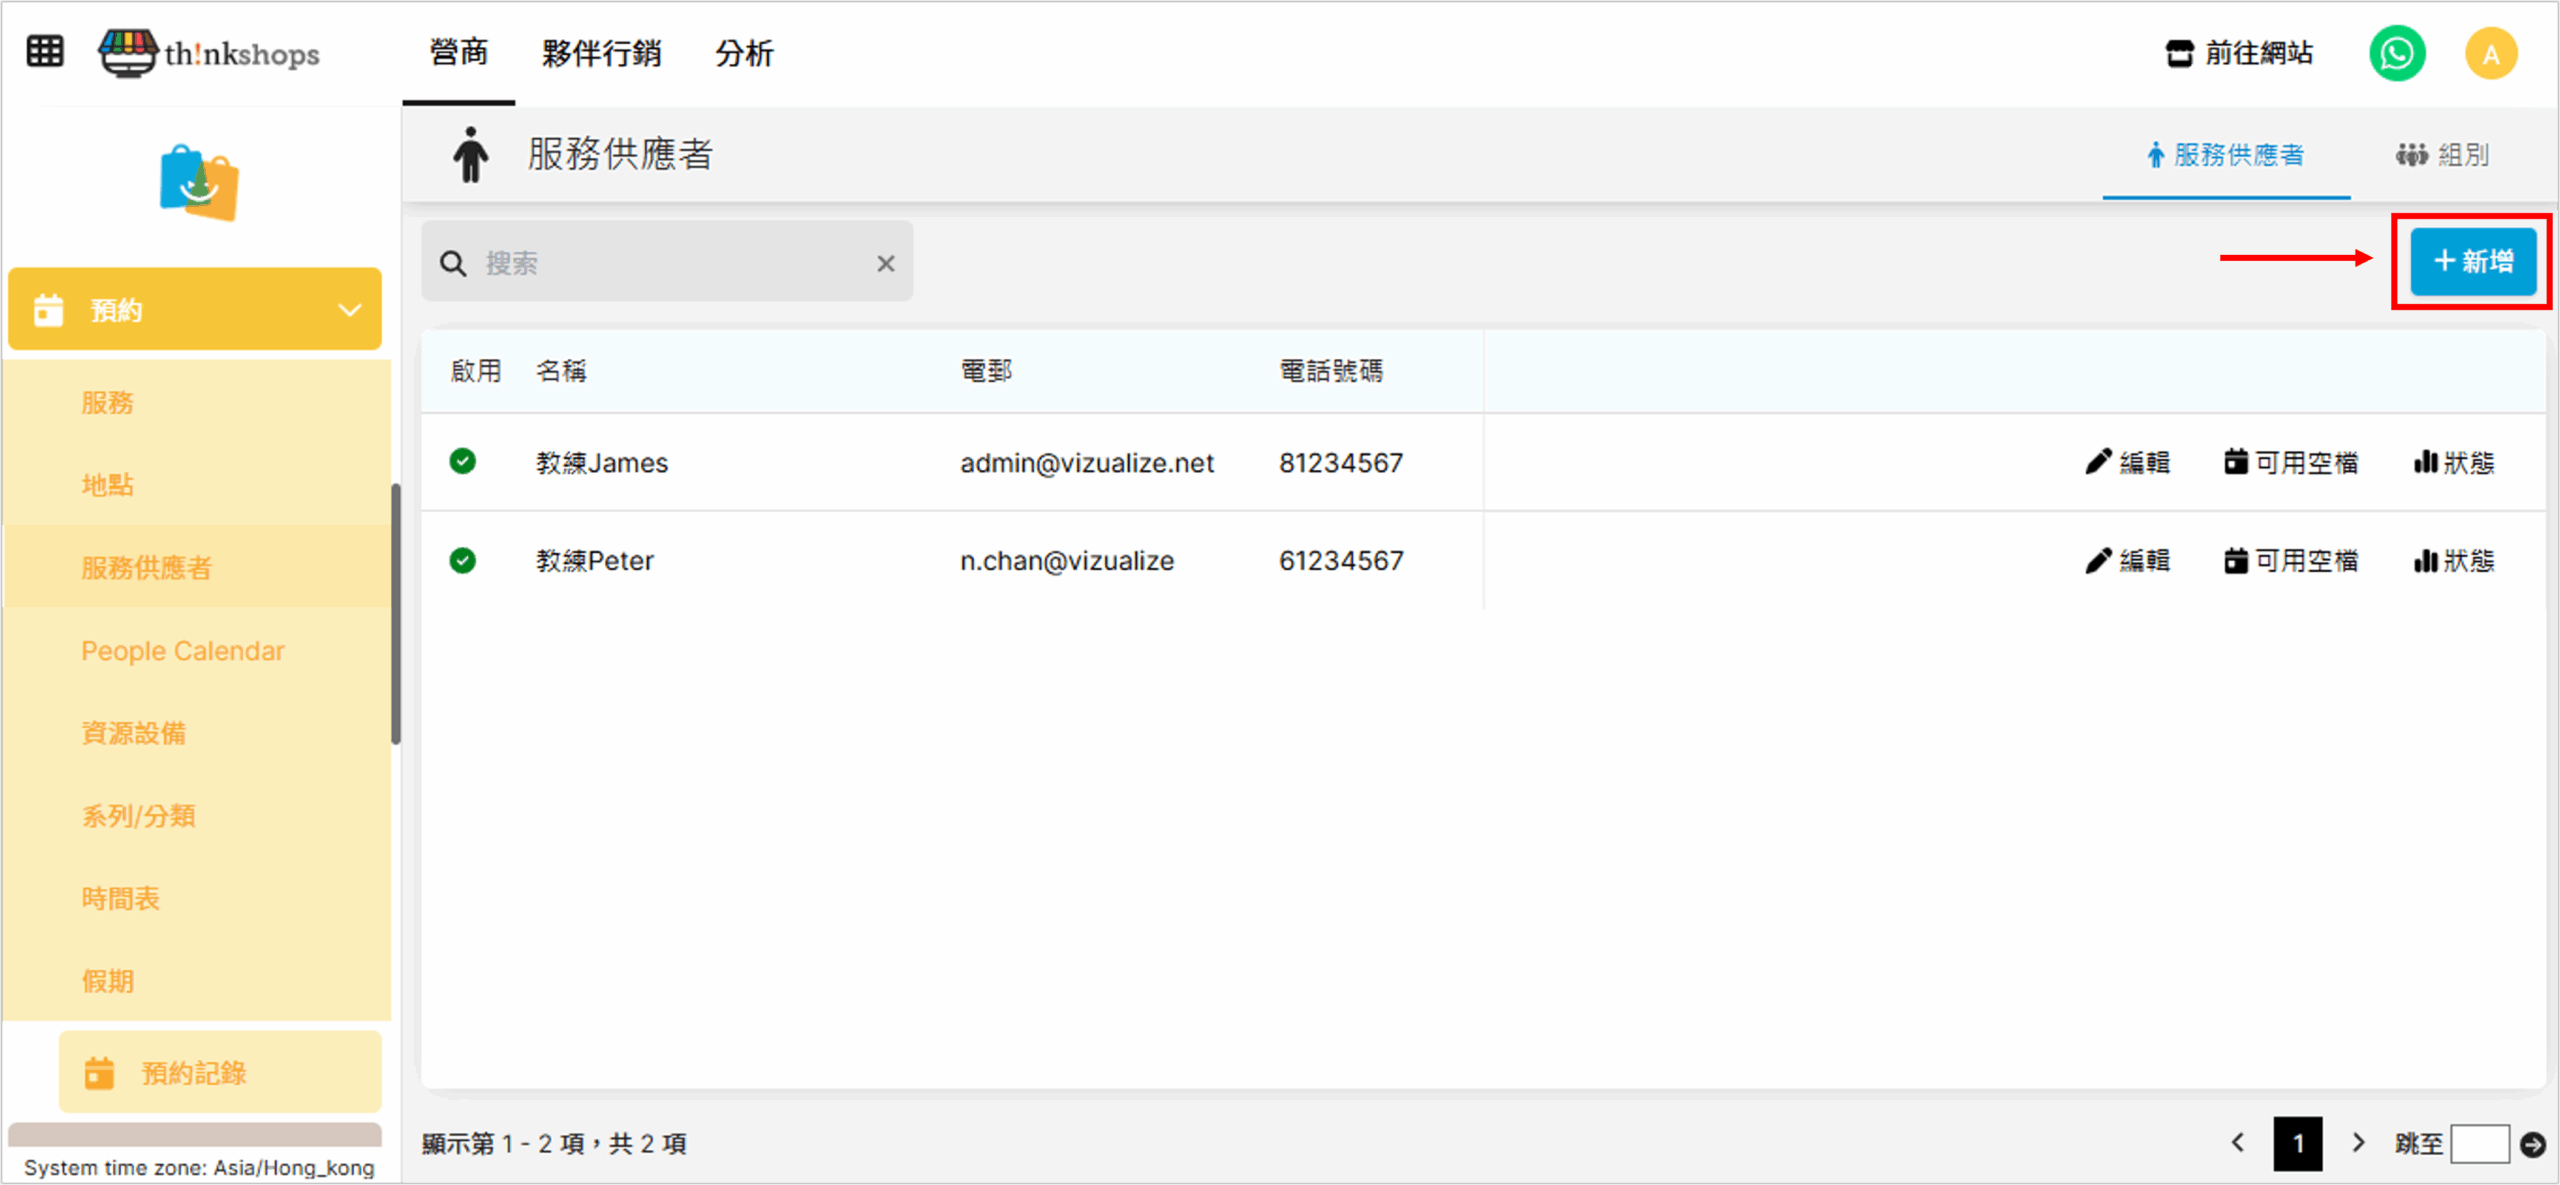Click the WhatsApp chat icon
2560x1185 pixels.
click(2397, 53)
